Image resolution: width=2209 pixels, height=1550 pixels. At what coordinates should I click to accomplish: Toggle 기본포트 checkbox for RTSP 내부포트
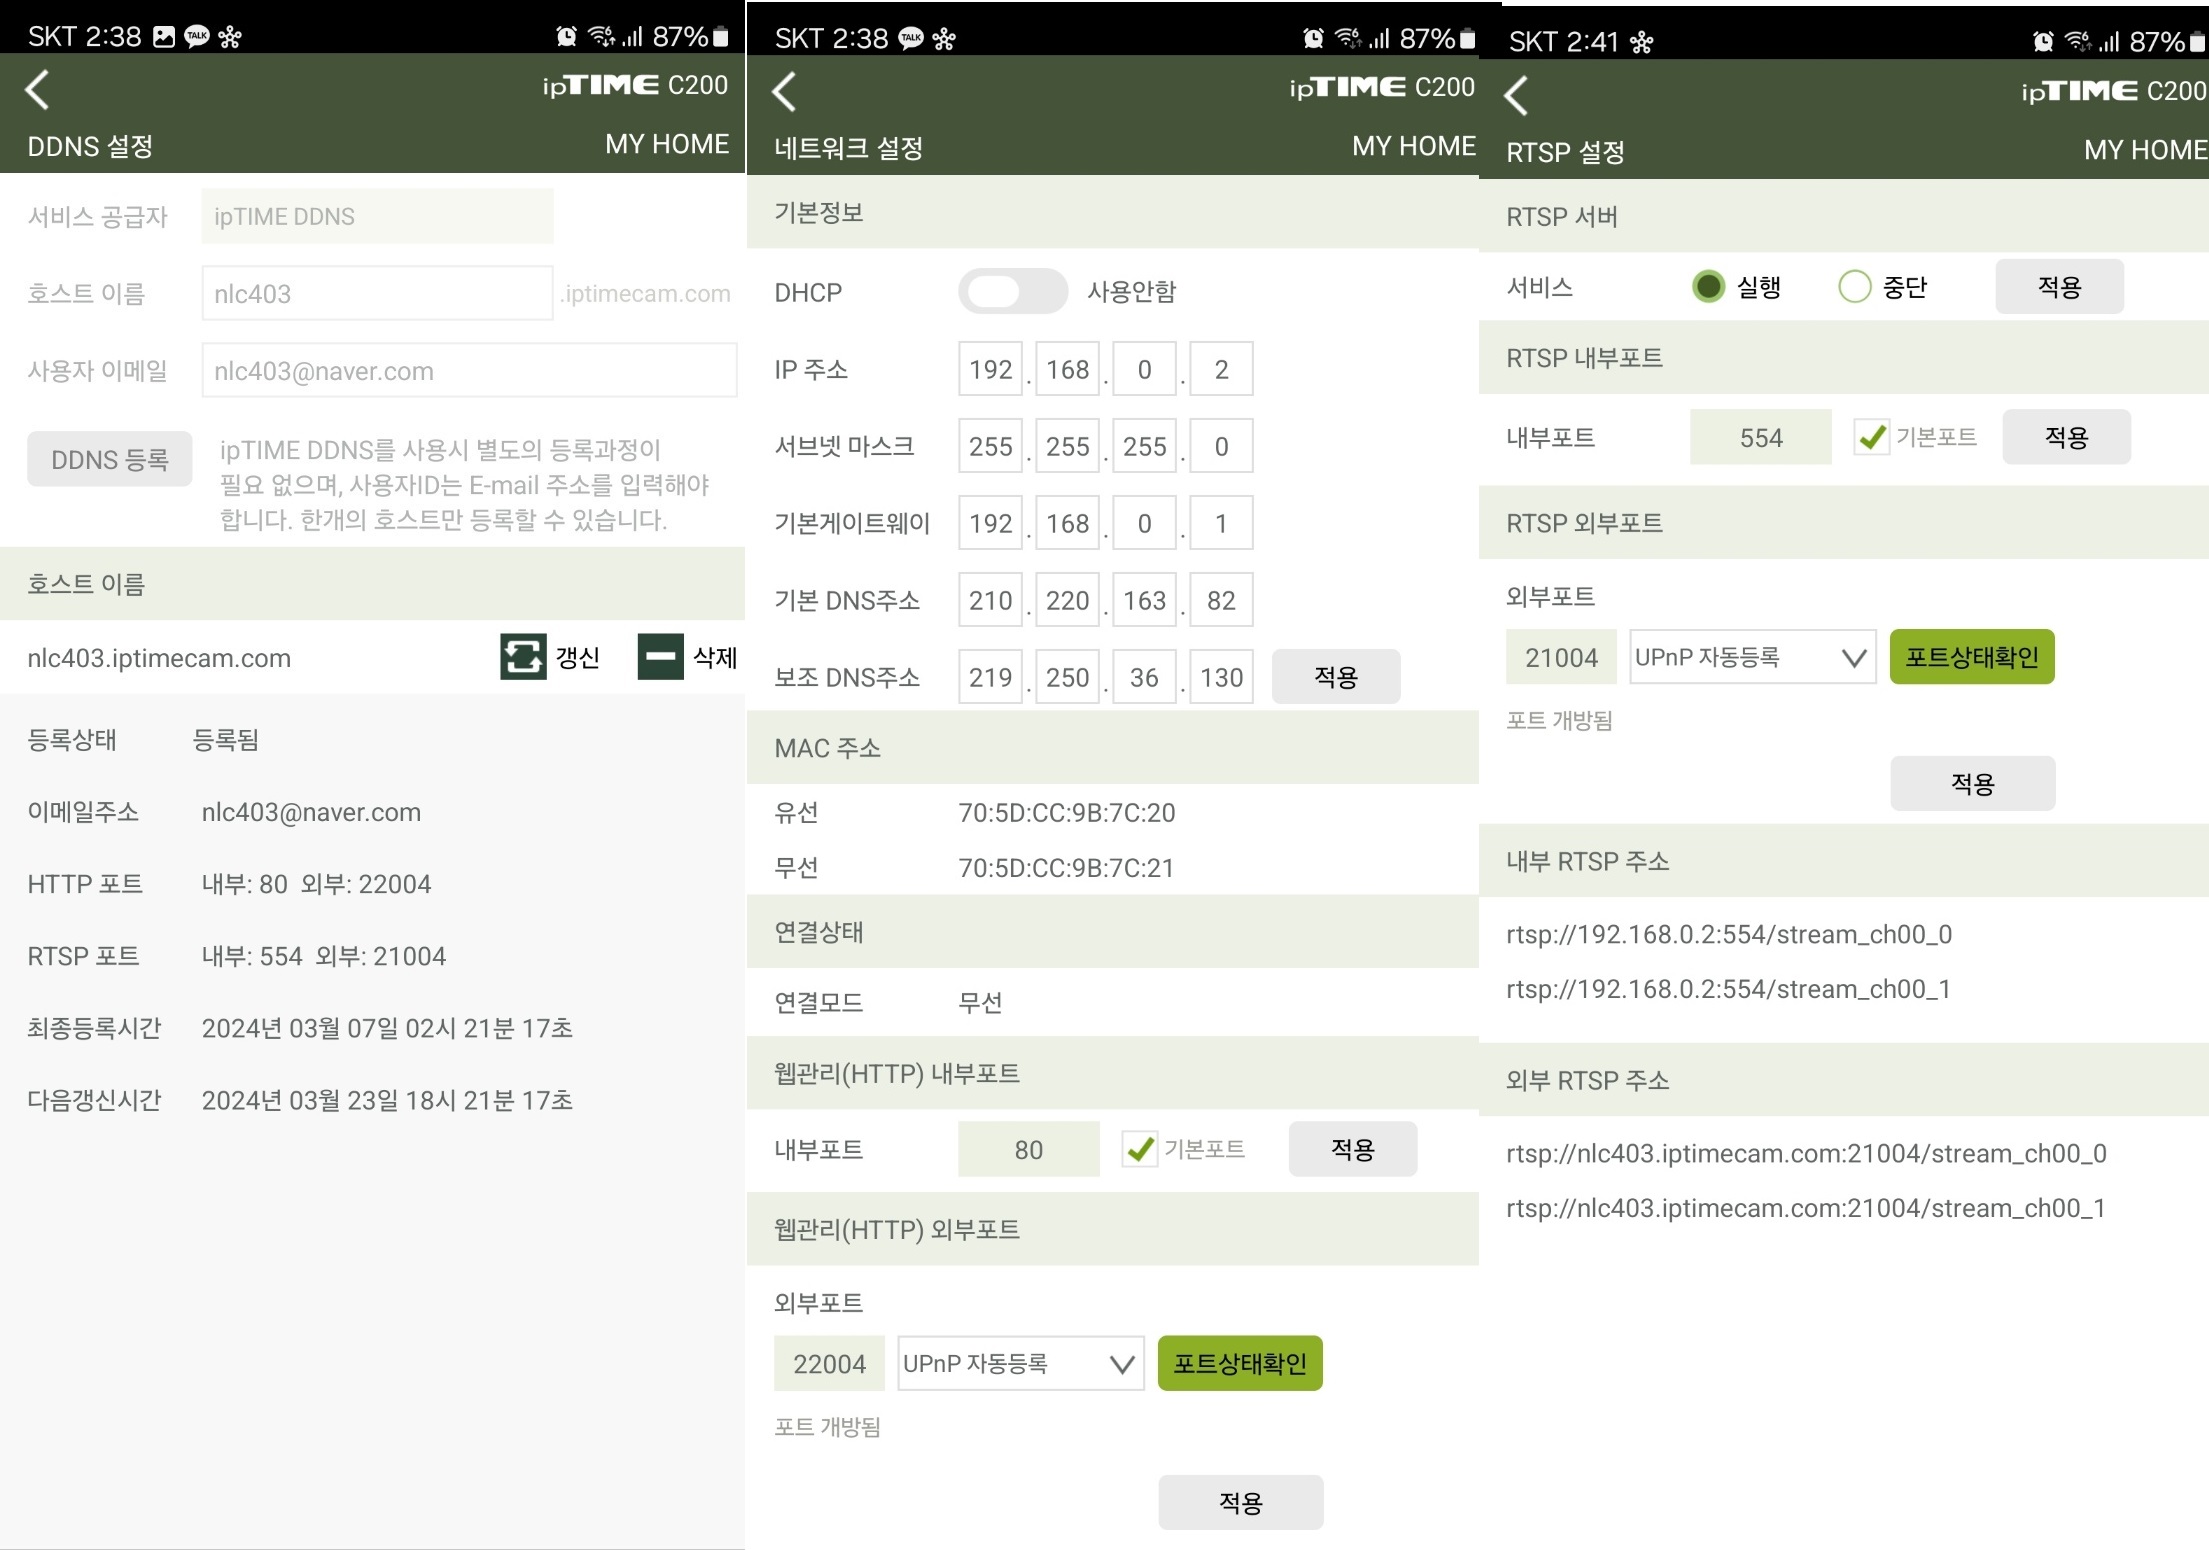click(x=1871, y=437)
